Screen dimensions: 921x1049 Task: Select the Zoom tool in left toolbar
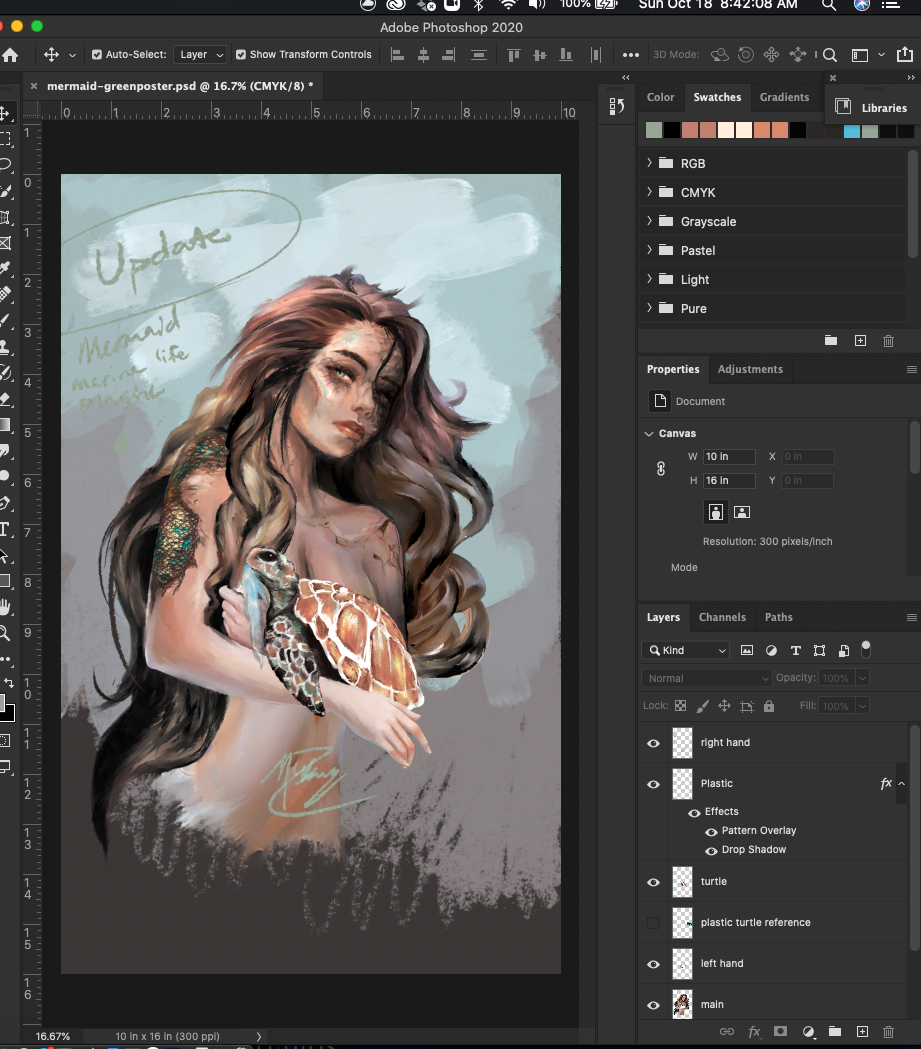[5, 633]
